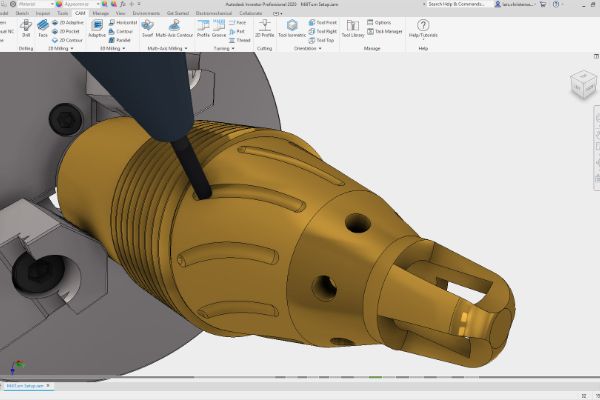
Task: Select the turning Part operation
Action: [237, 31]
